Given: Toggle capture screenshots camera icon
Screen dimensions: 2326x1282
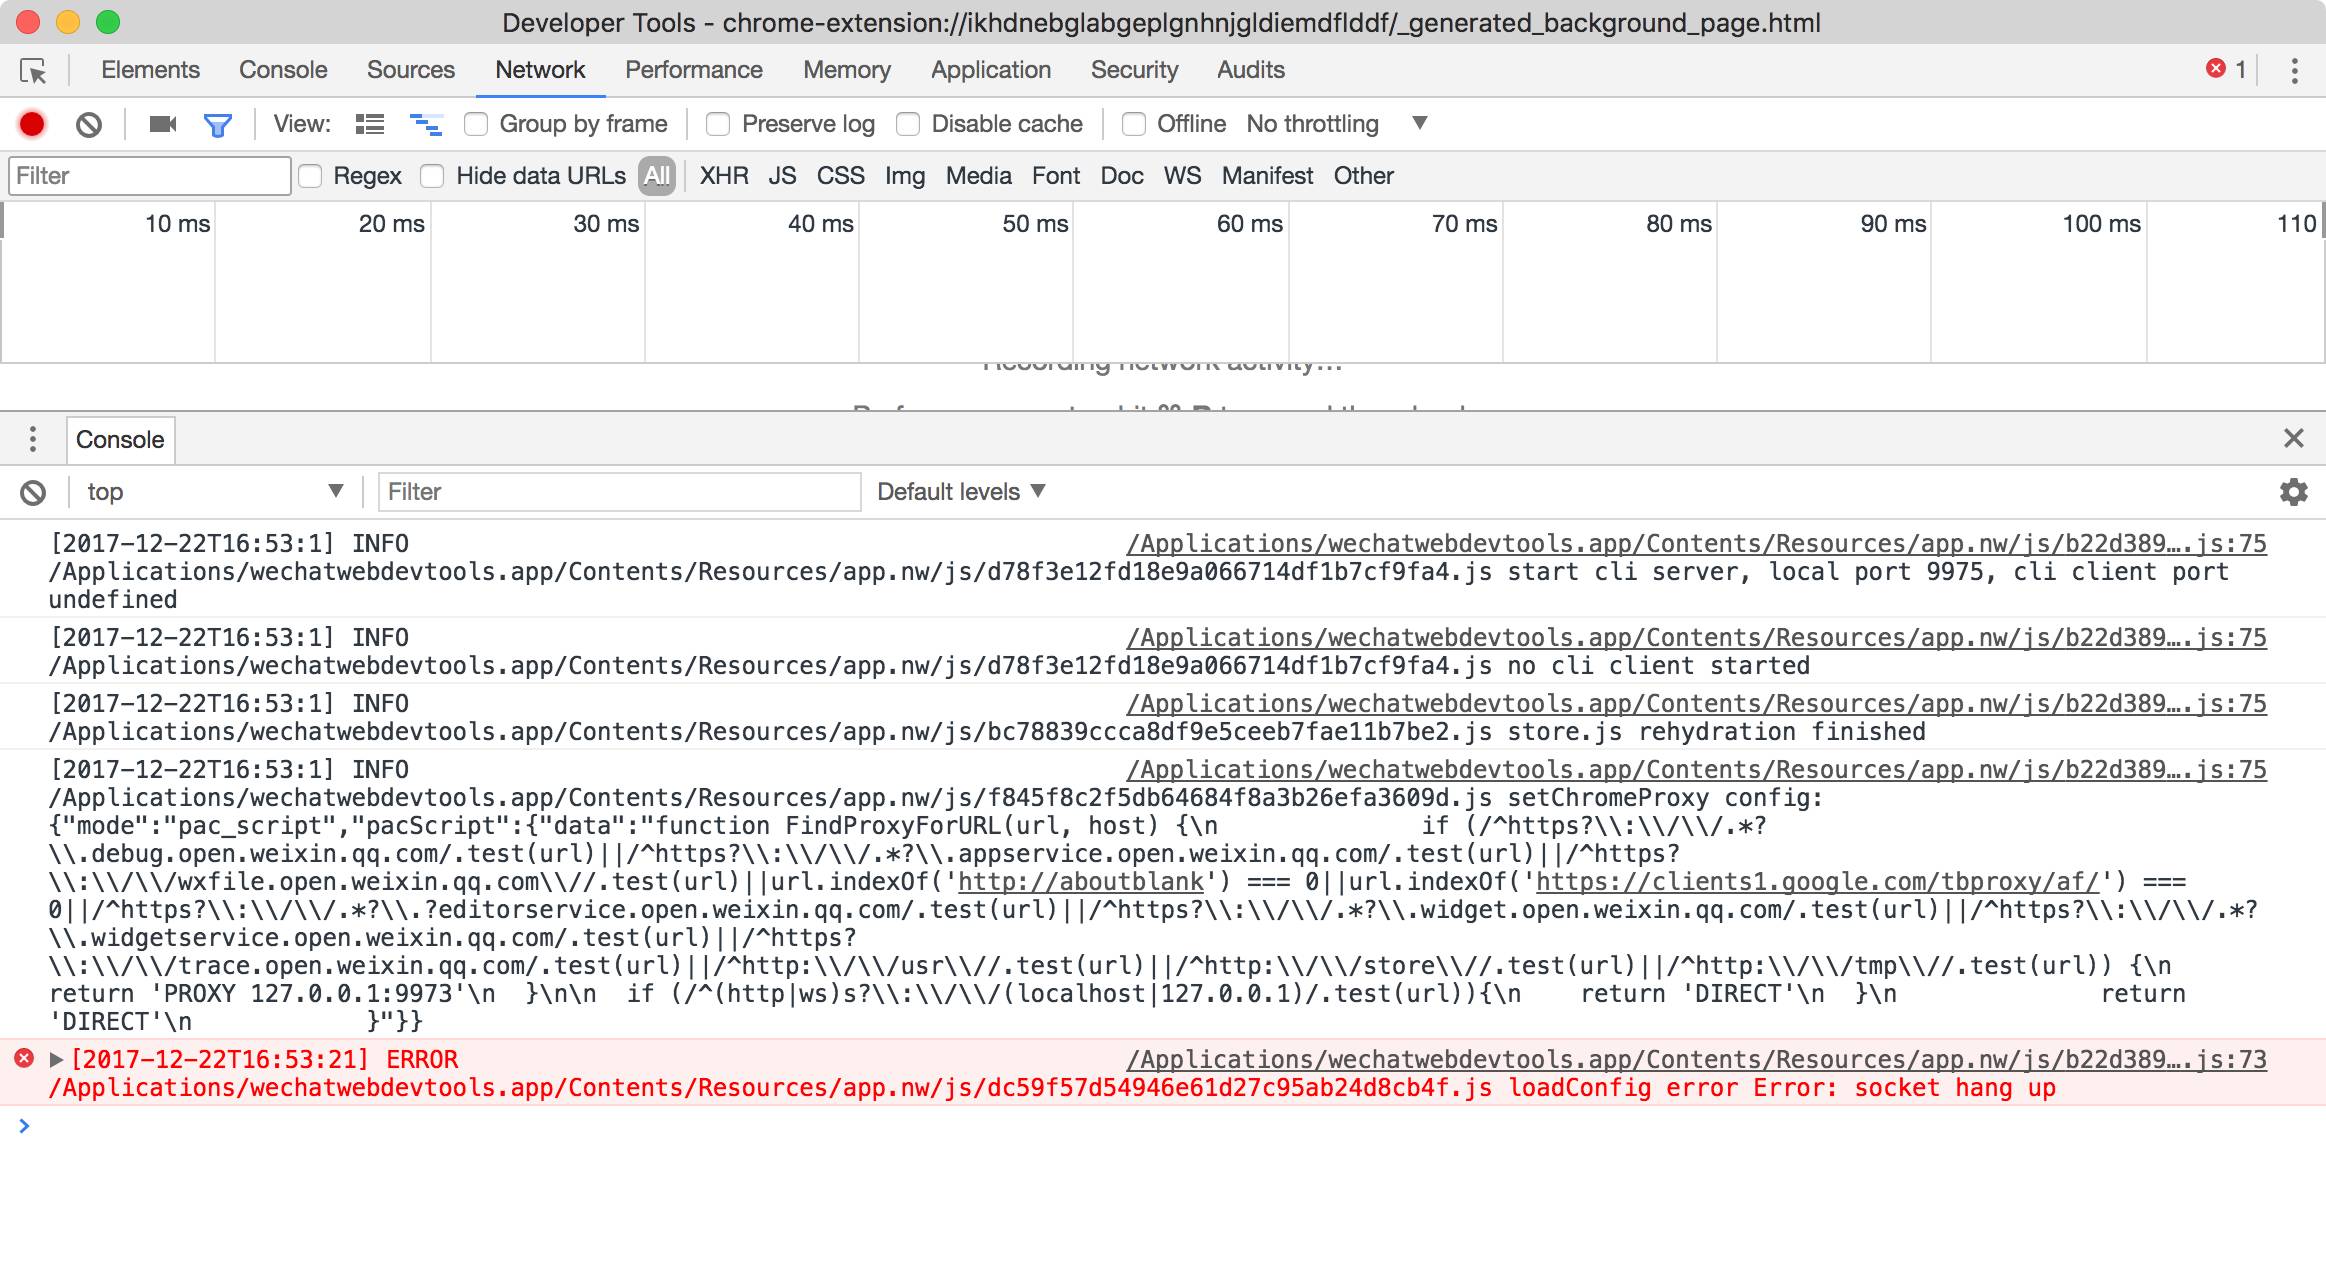Looking at the screenshot, I should click(x=162, y=124).
